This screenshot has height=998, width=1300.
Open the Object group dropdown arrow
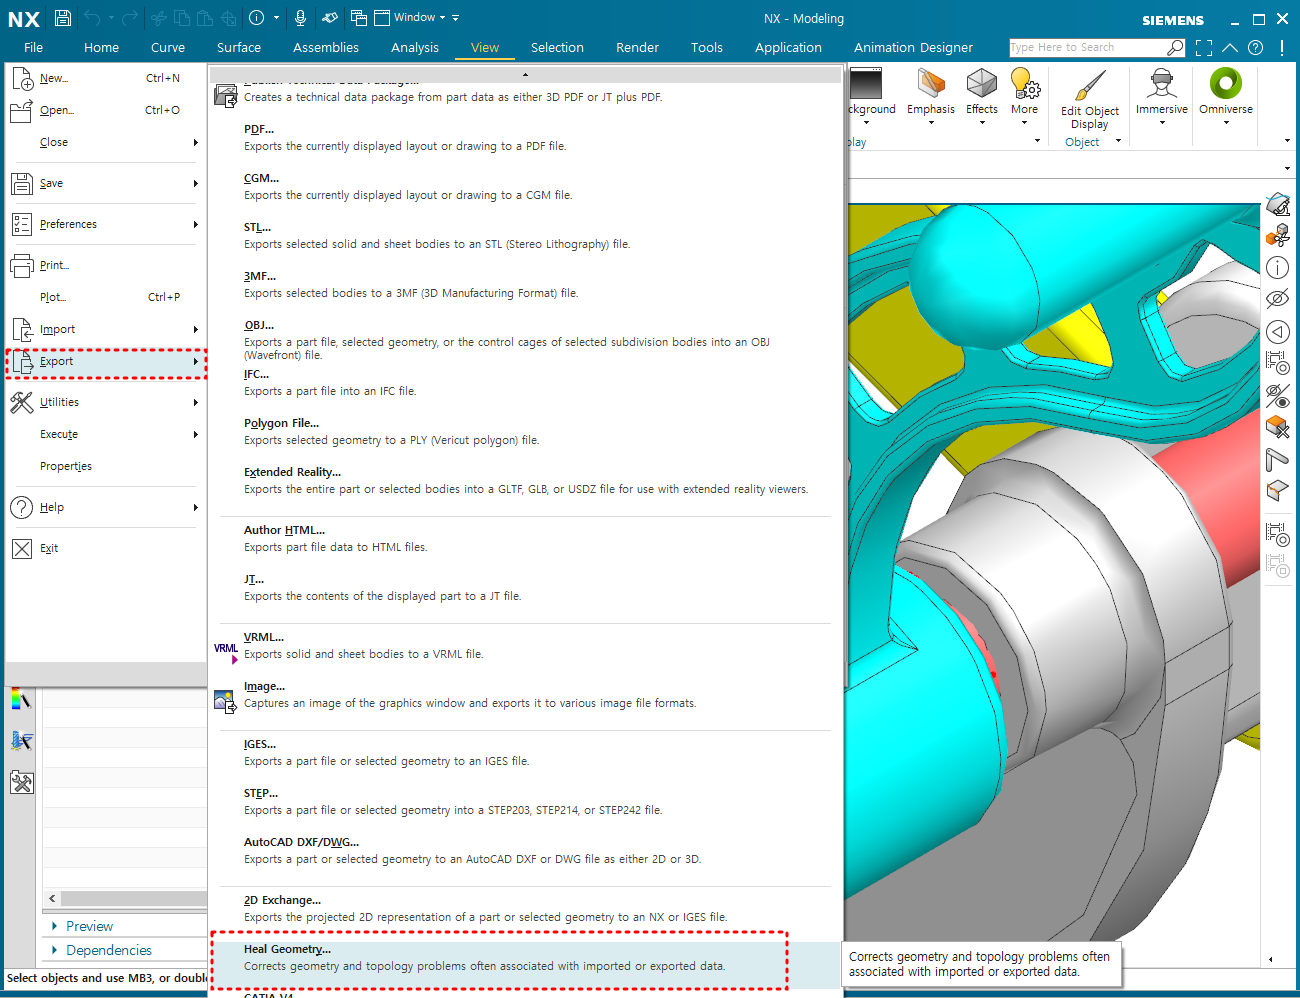click(x=1118, y=141)
